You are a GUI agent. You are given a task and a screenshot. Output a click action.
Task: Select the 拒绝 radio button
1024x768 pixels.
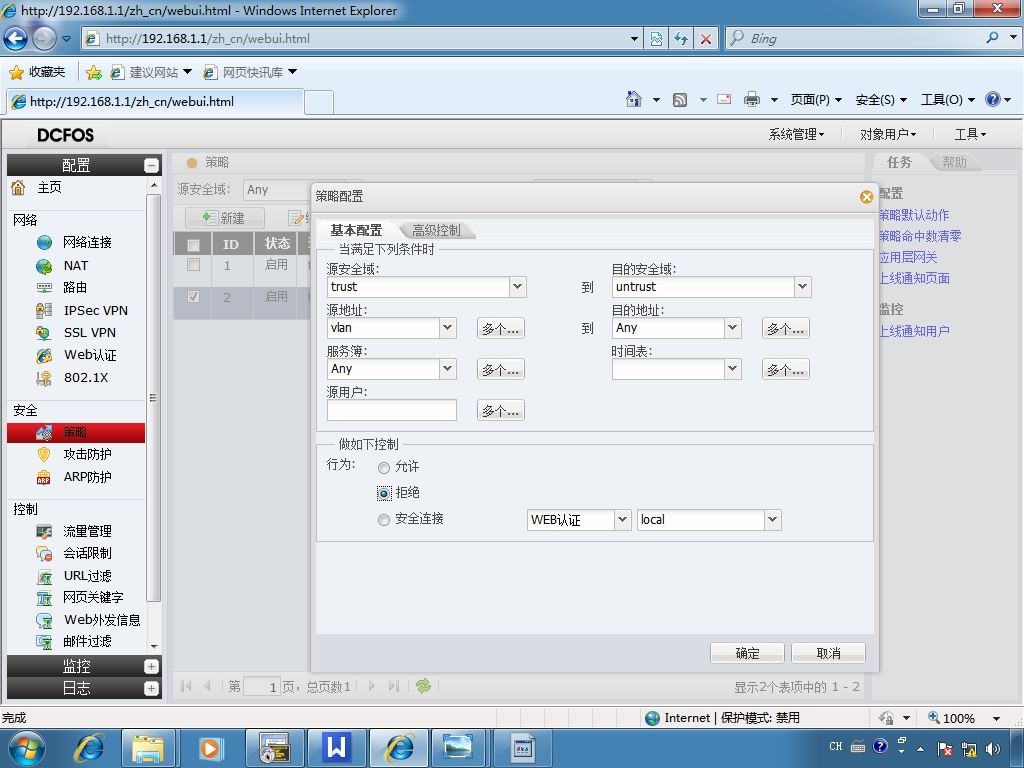point(384,494)
